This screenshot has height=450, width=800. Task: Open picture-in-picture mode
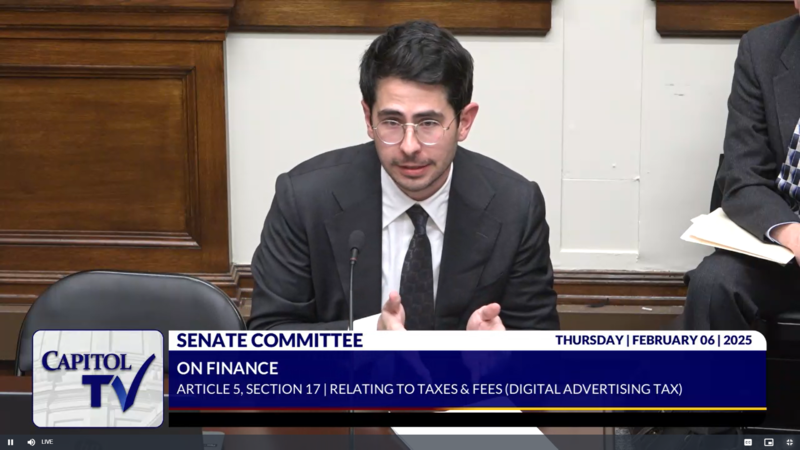click(x=769, y=442)
